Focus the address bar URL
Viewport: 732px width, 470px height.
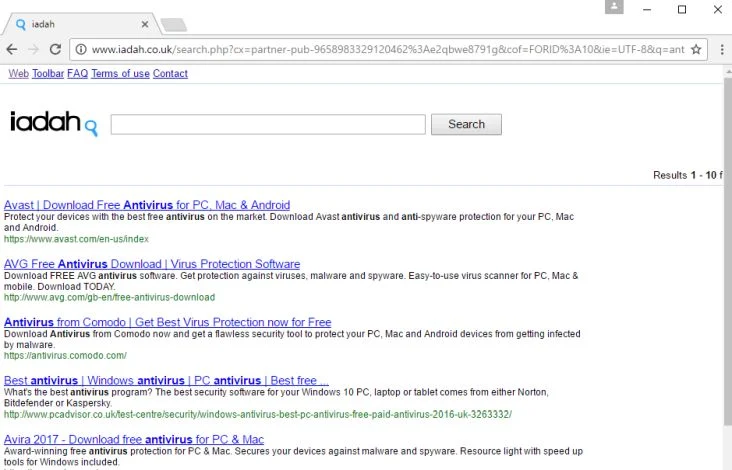388,49
